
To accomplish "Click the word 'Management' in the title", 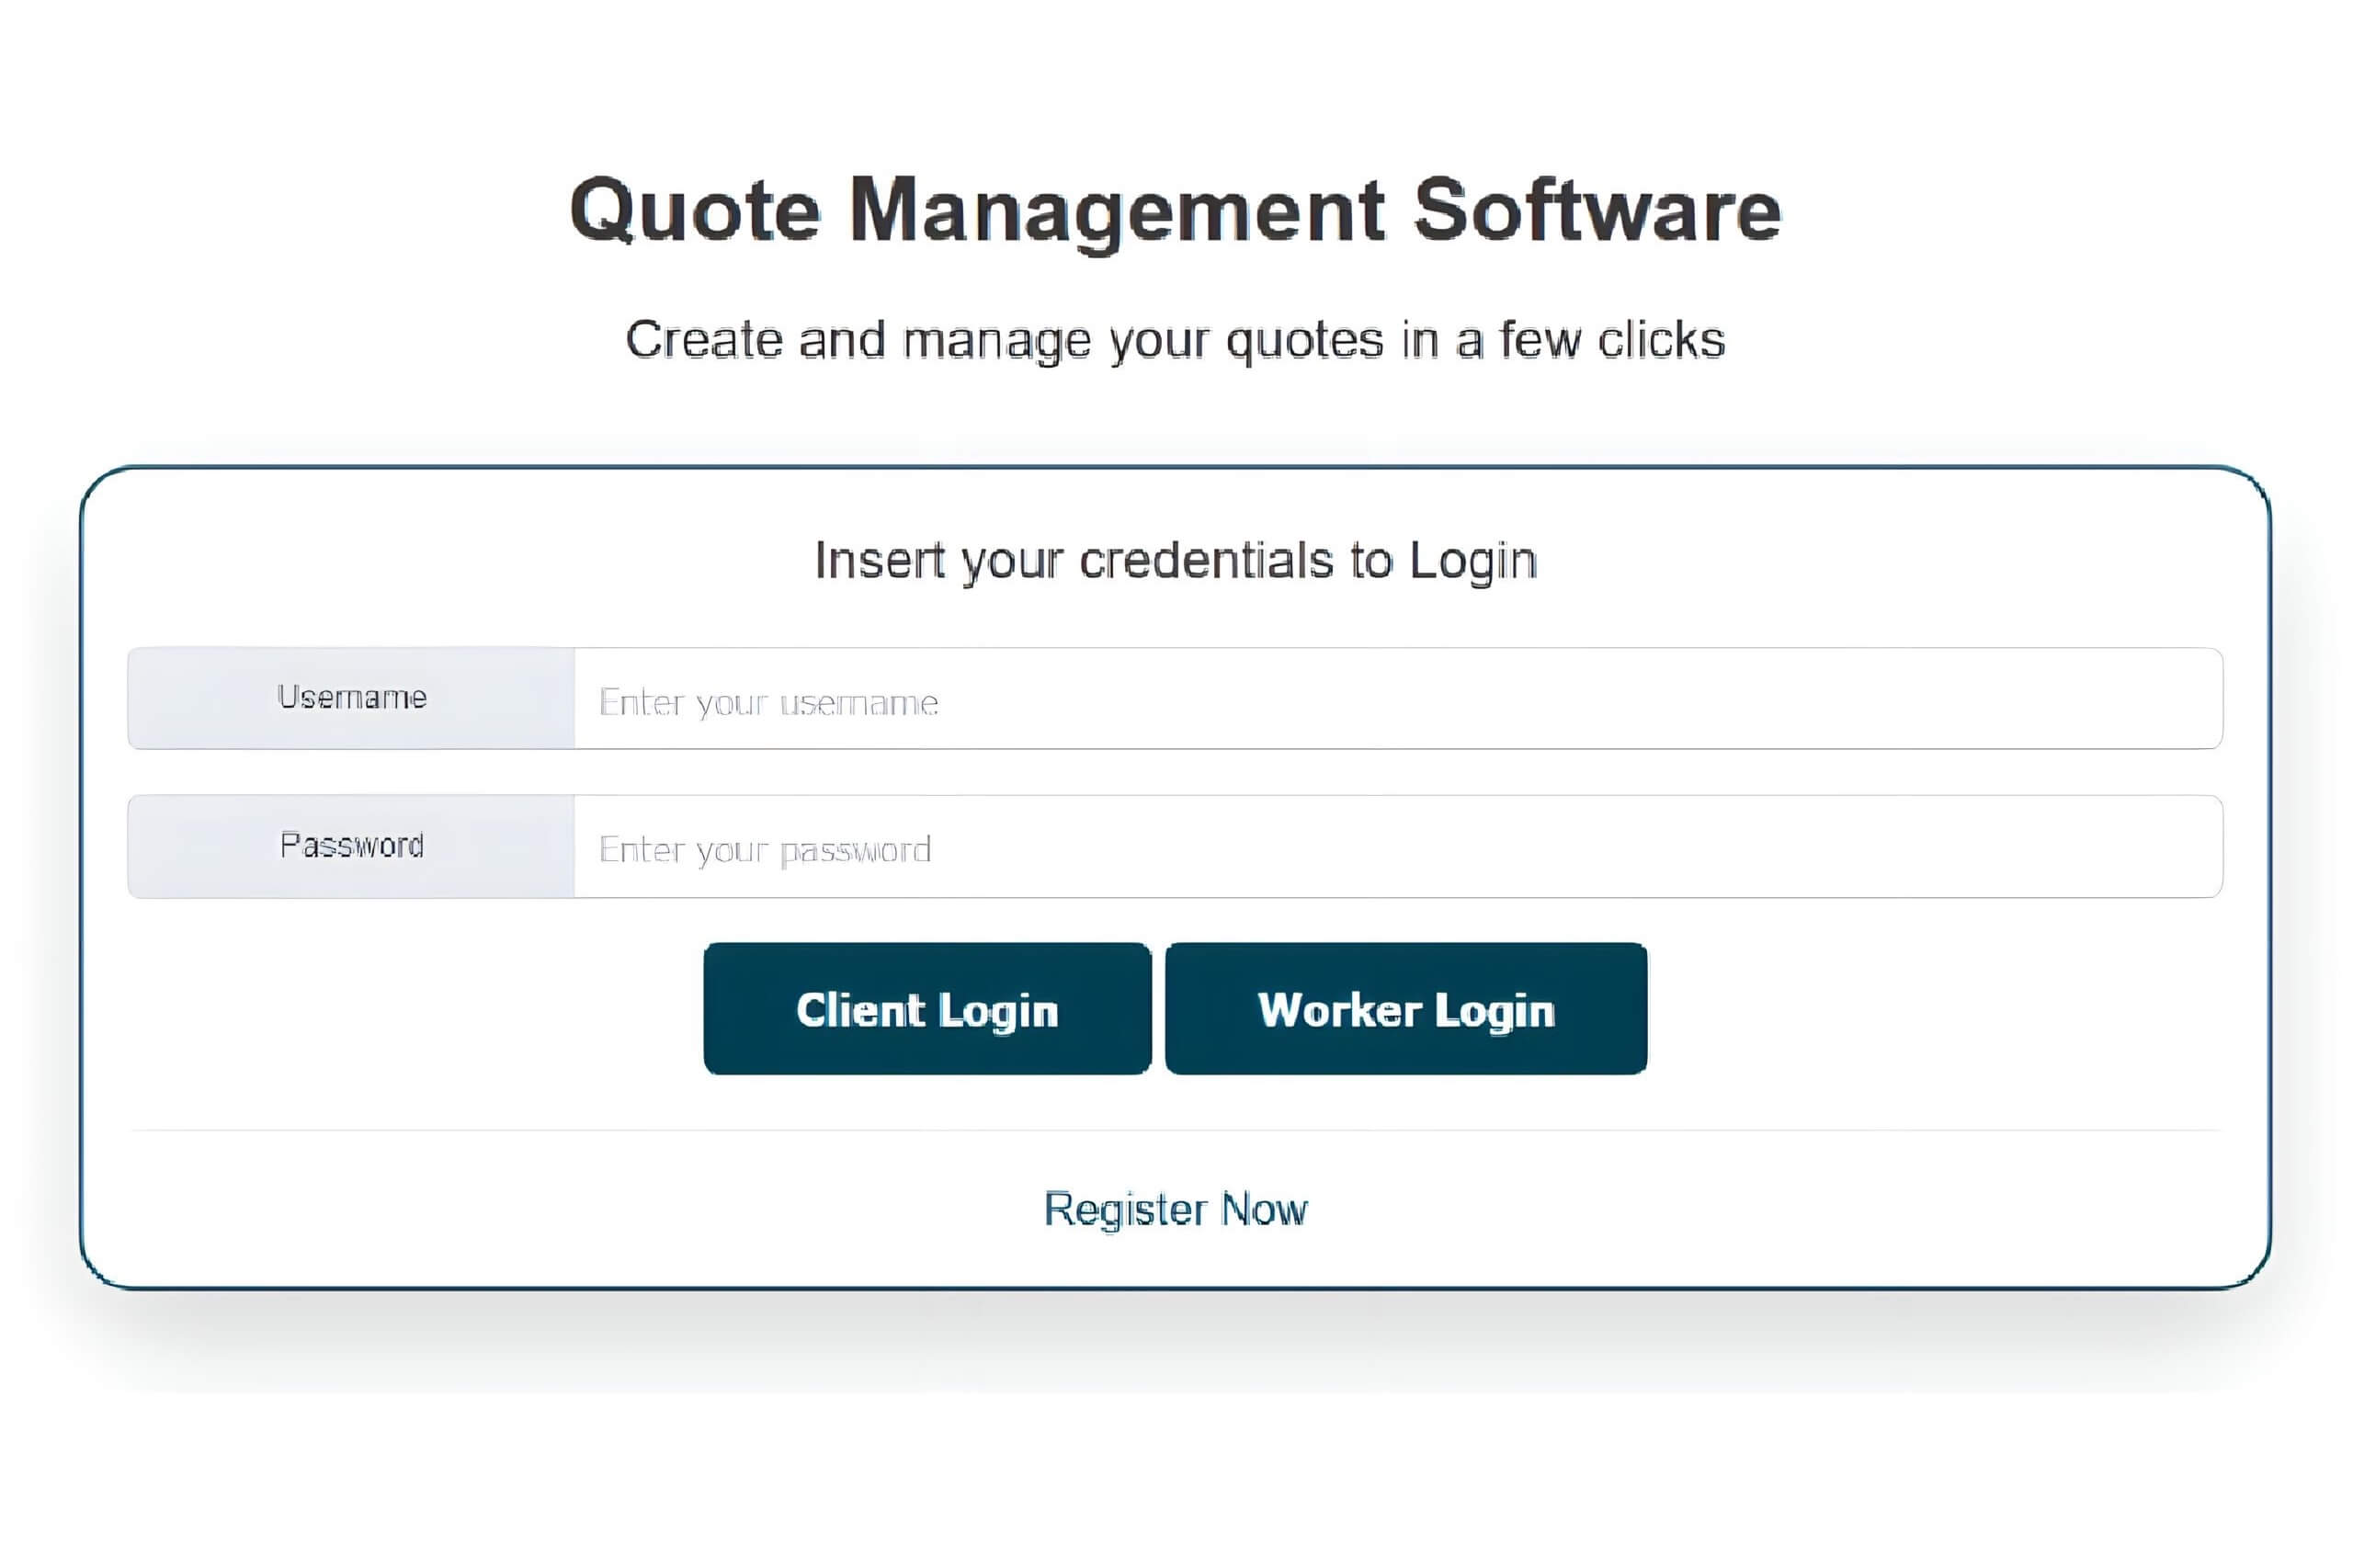I will (x=1117, y=210).
